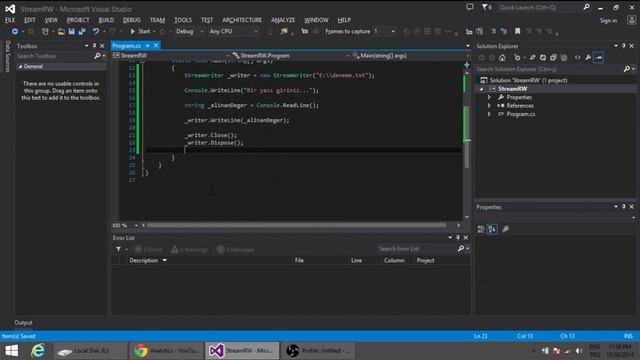This screenshot has height=360, width=640.
Task: Open the Error List filter funnel
Action: point(120,249)
